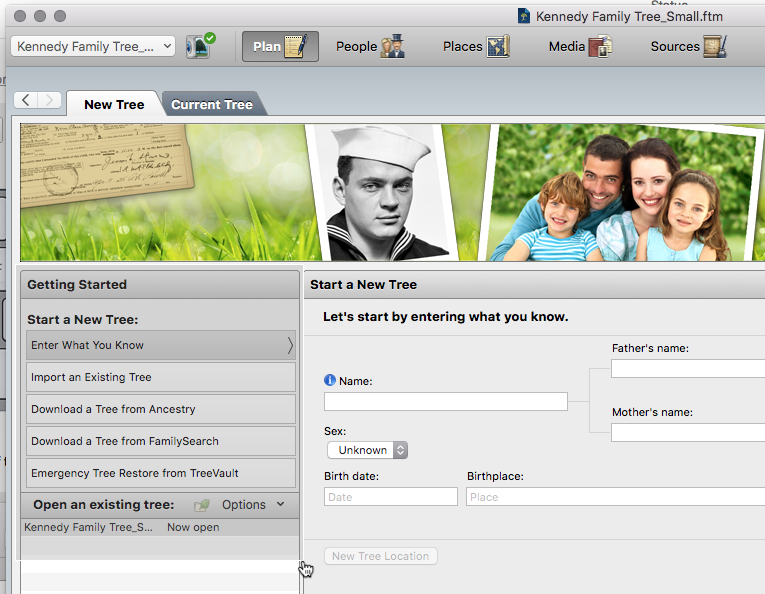Click the tree sync status icon
This screenshot has width=765, height=594.
[x=200, y=46]
